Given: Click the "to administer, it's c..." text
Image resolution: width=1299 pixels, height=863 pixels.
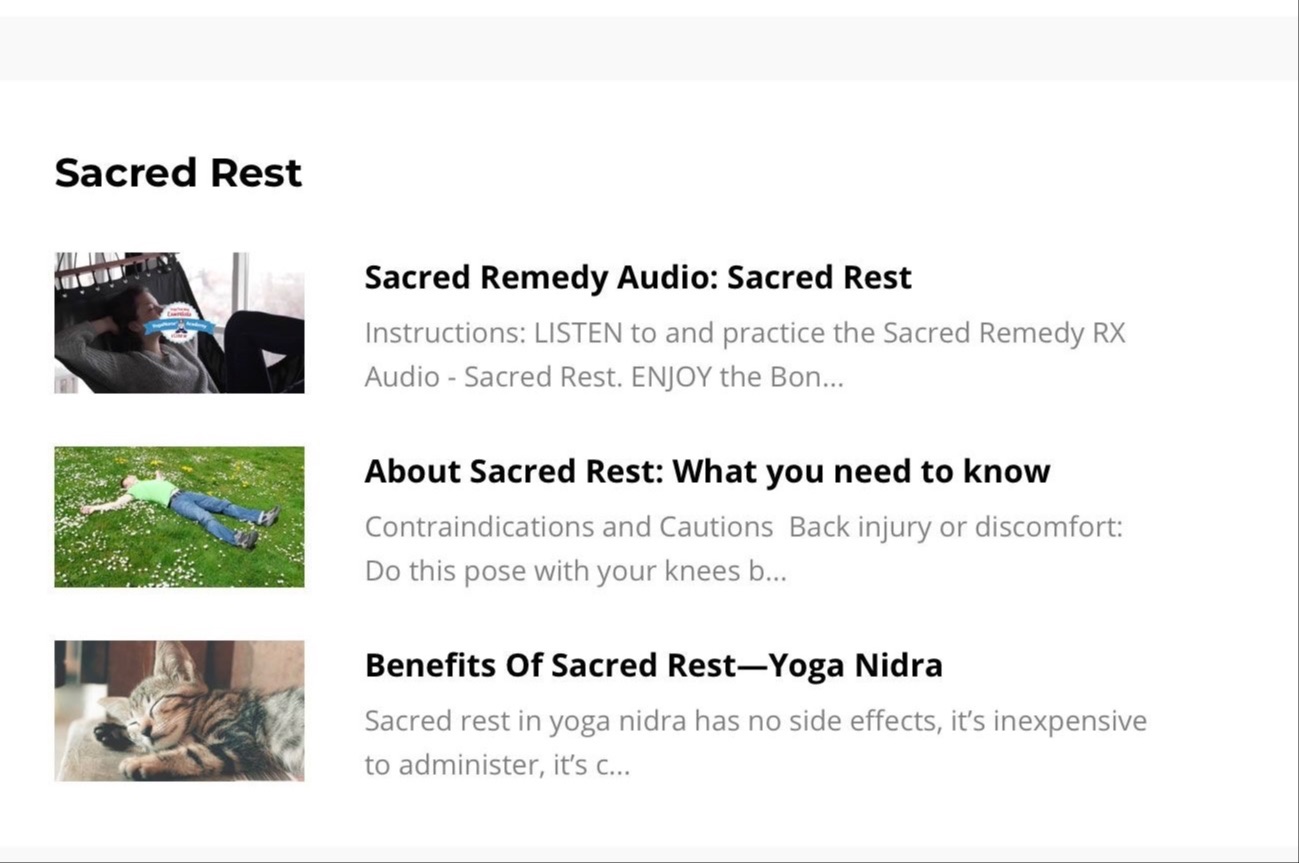Looking at the screenshot, I should [x=497, y=766].
